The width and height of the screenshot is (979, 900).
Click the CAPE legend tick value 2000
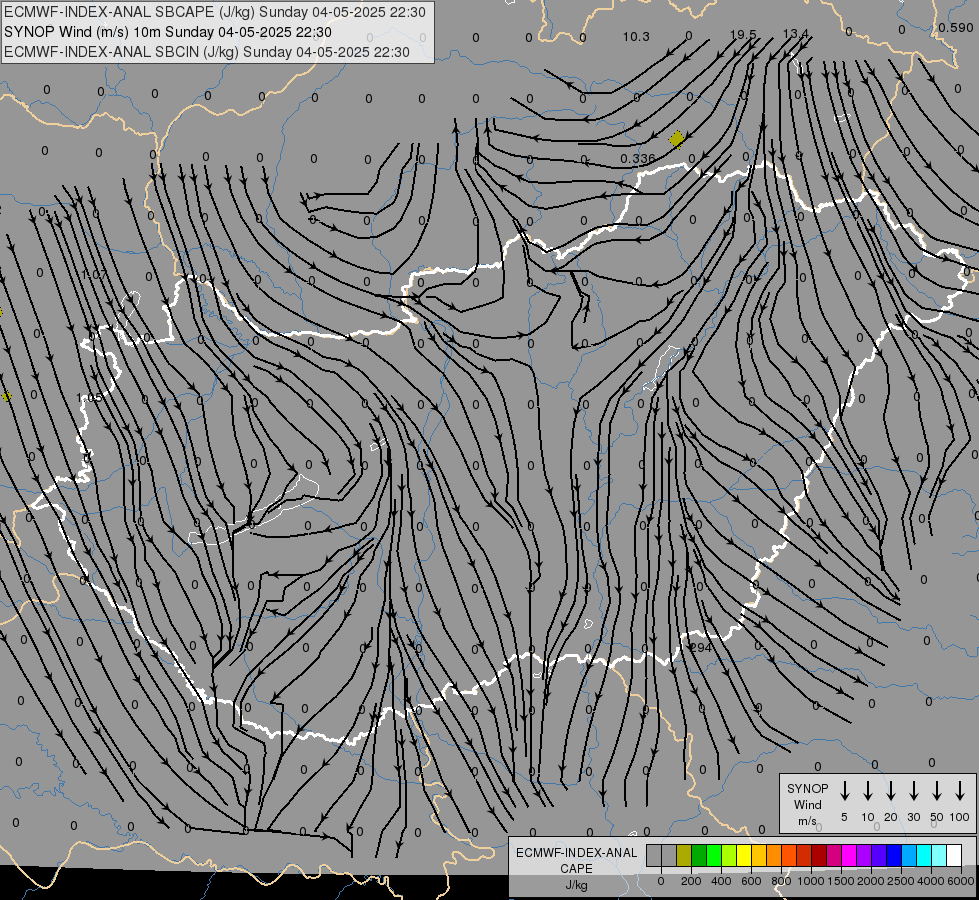click(x=871, y=881)
